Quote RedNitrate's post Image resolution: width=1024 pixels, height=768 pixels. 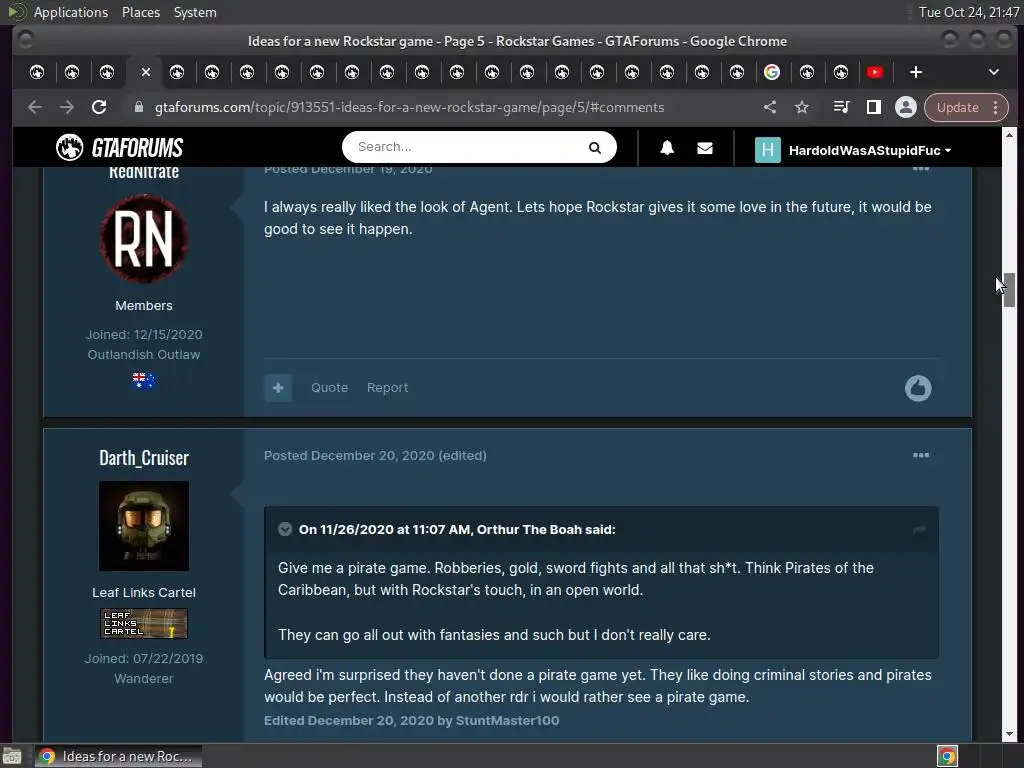point(329,387)
